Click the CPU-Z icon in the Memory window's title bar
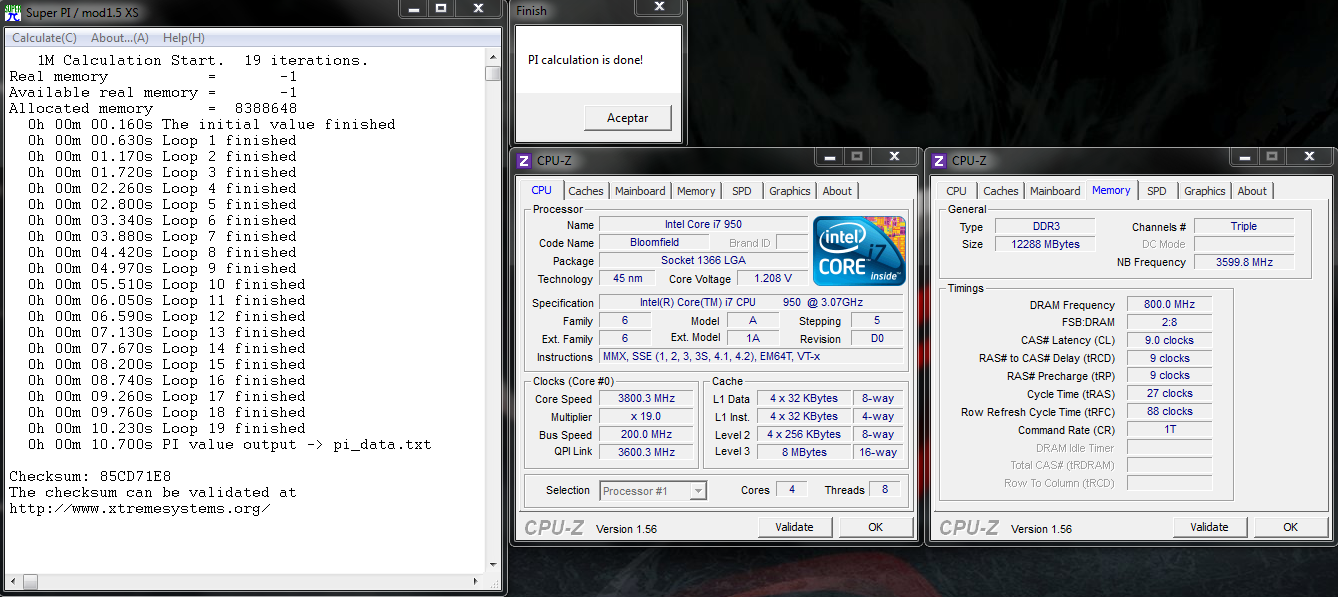The height and width of the screenshot is (597, 1338). point(938,160)
